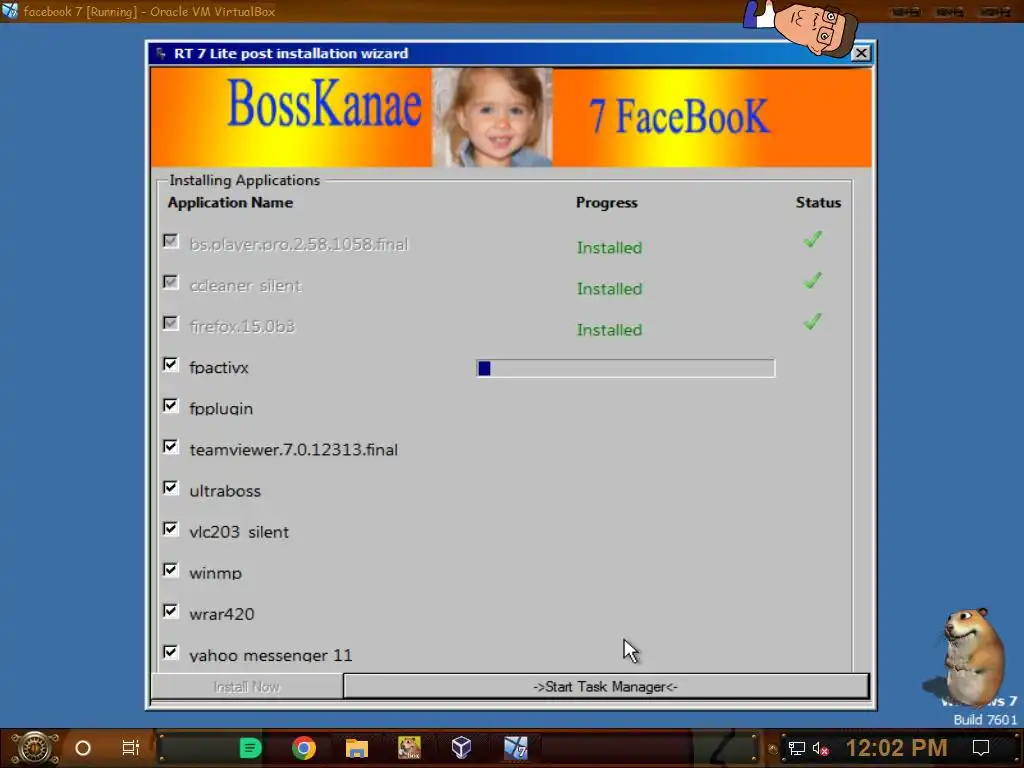Click the Install Now button
This screenshot has height=768, width=1024.
(247, 686)
